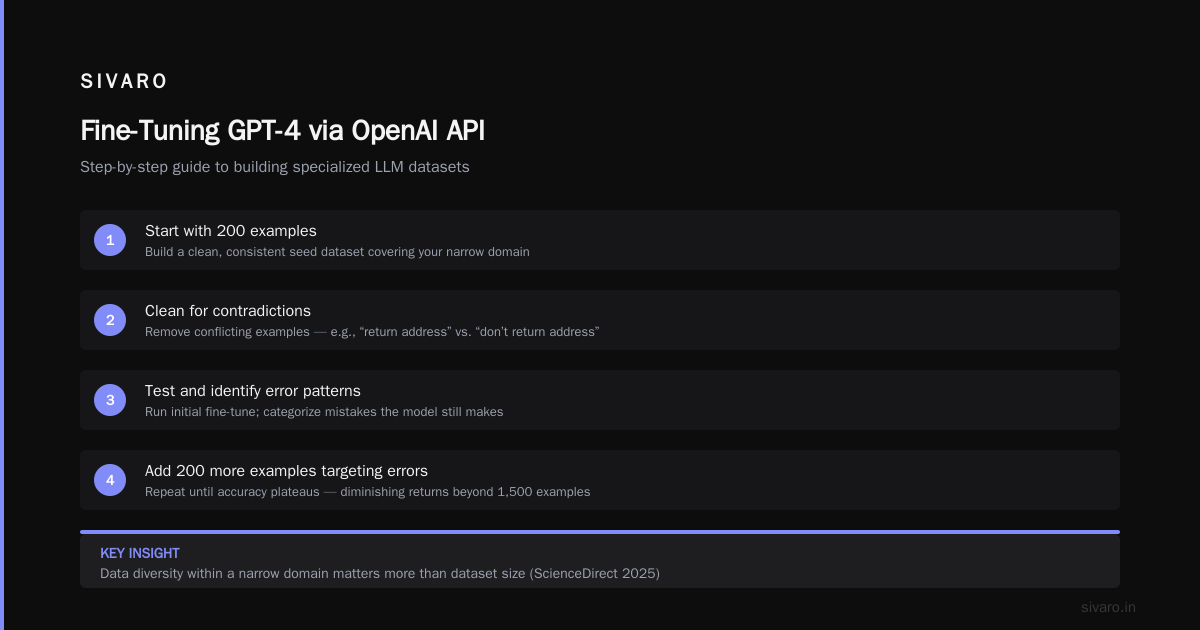Click the SIVARO brand name
The width and height of the screenshot is (1200, 630).
click(x=124, y=81)
